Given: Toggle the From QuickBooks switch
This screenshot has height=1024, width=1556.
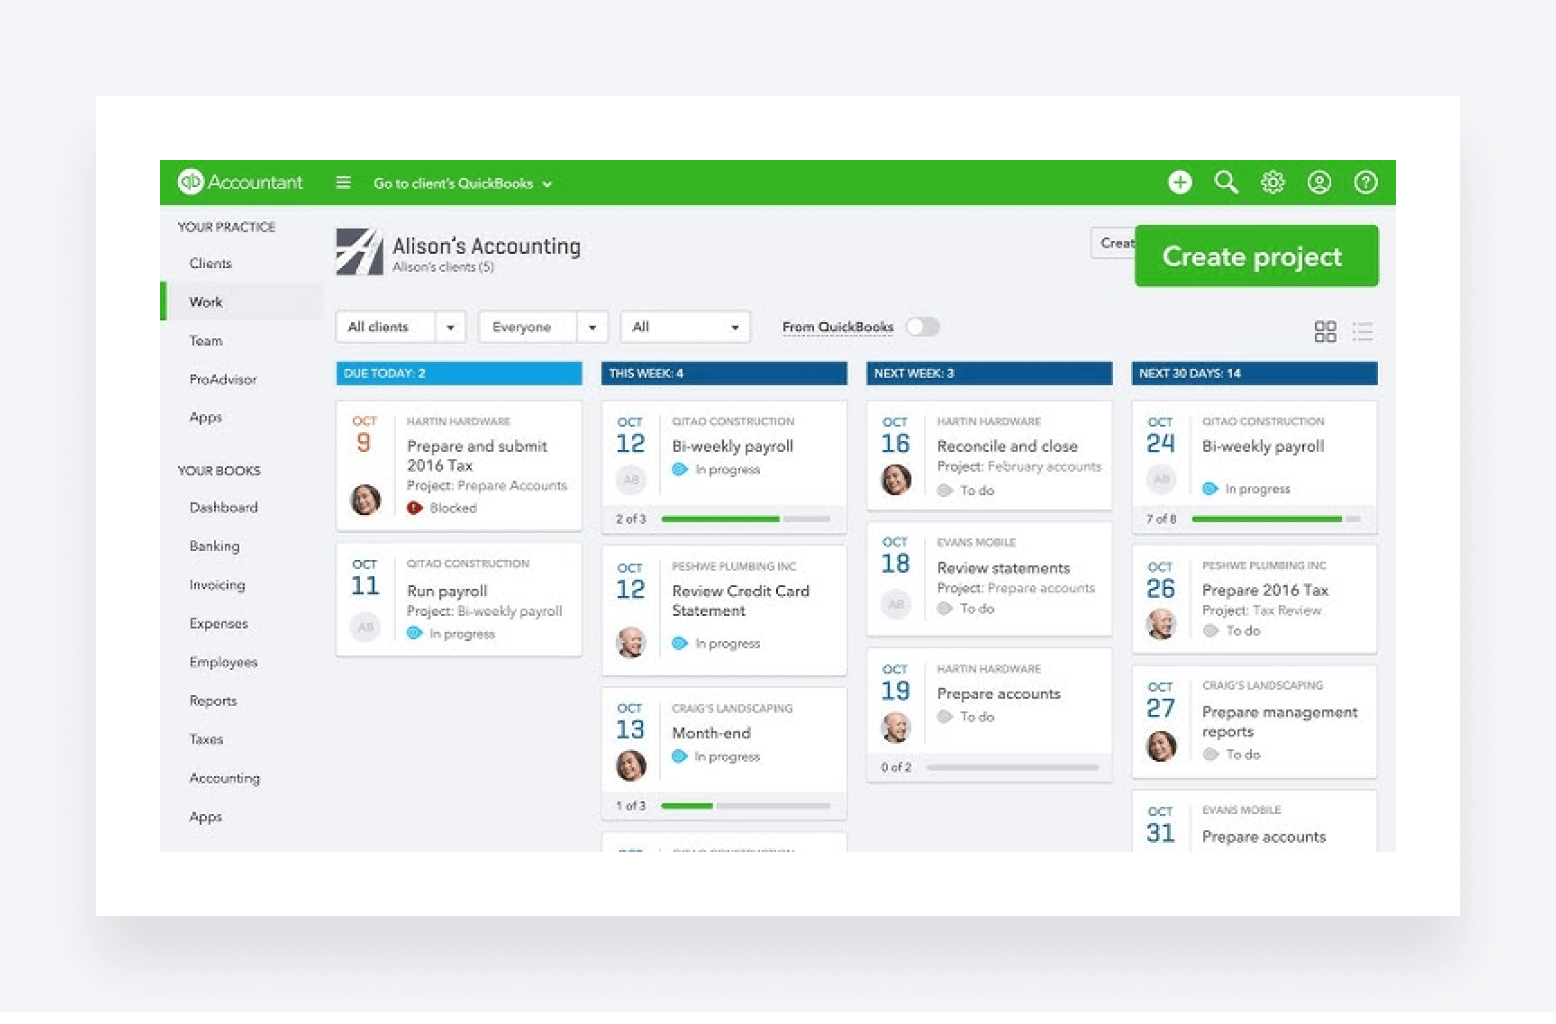Looking at the screenshot, I should pyautogui.click(x=922, y=327).
